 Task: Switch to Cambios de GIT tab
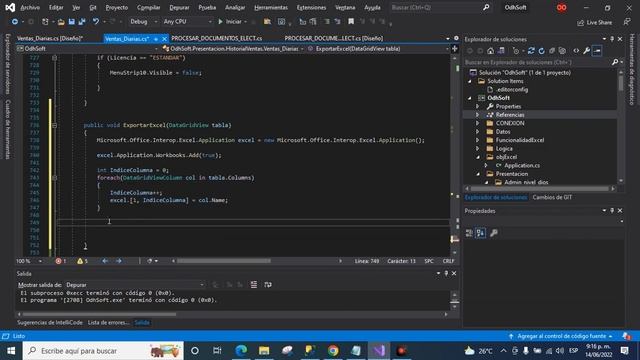point(552,198)
